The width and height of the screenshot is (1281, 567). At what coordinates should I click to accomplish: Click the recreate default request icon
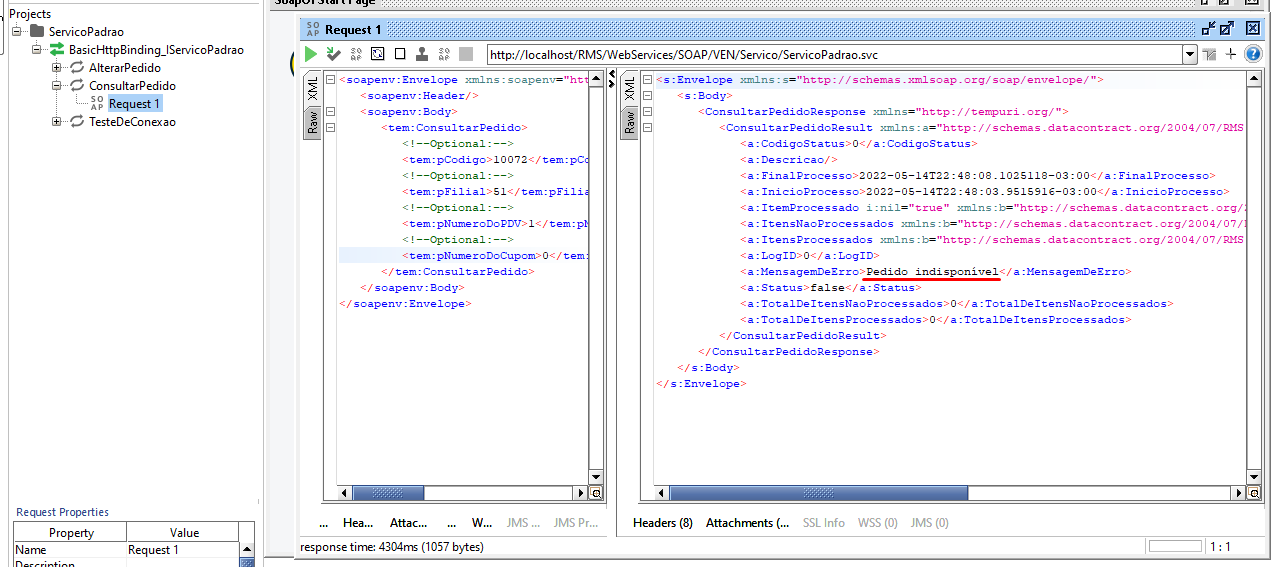(x=378, y=54)
